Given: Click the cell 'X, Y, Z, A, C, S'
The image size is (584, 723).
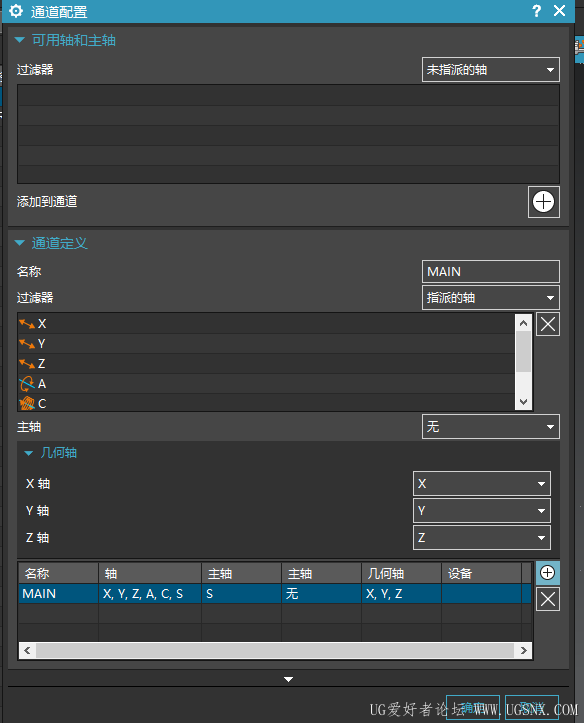Looking at the screenshot, I should [150, 594].
